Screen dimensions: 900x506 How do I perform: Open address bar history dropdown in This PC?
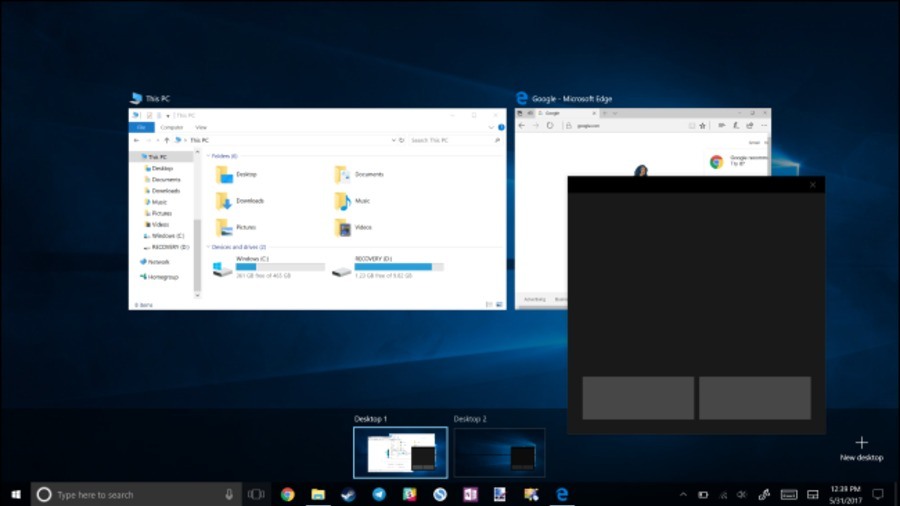tap(393, 140)
